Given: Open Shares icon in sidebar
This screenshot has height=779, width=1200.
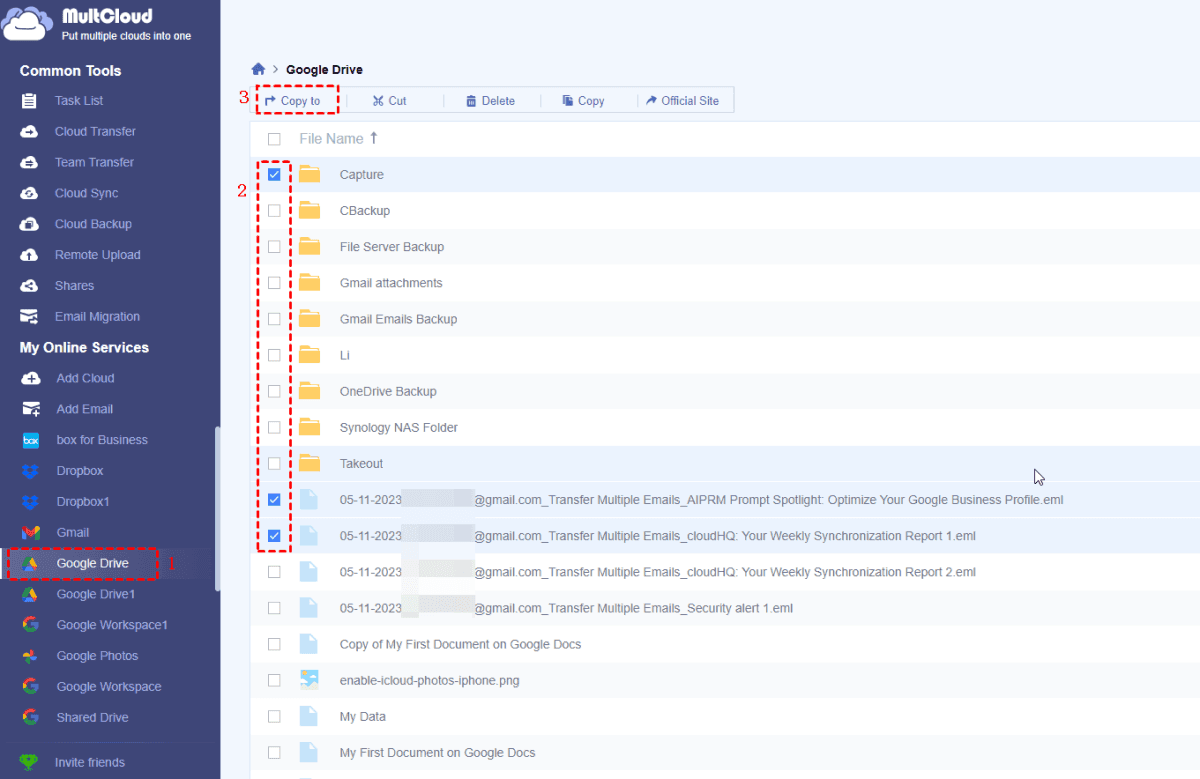Looking at the screenshot, I should pos(30,286).
